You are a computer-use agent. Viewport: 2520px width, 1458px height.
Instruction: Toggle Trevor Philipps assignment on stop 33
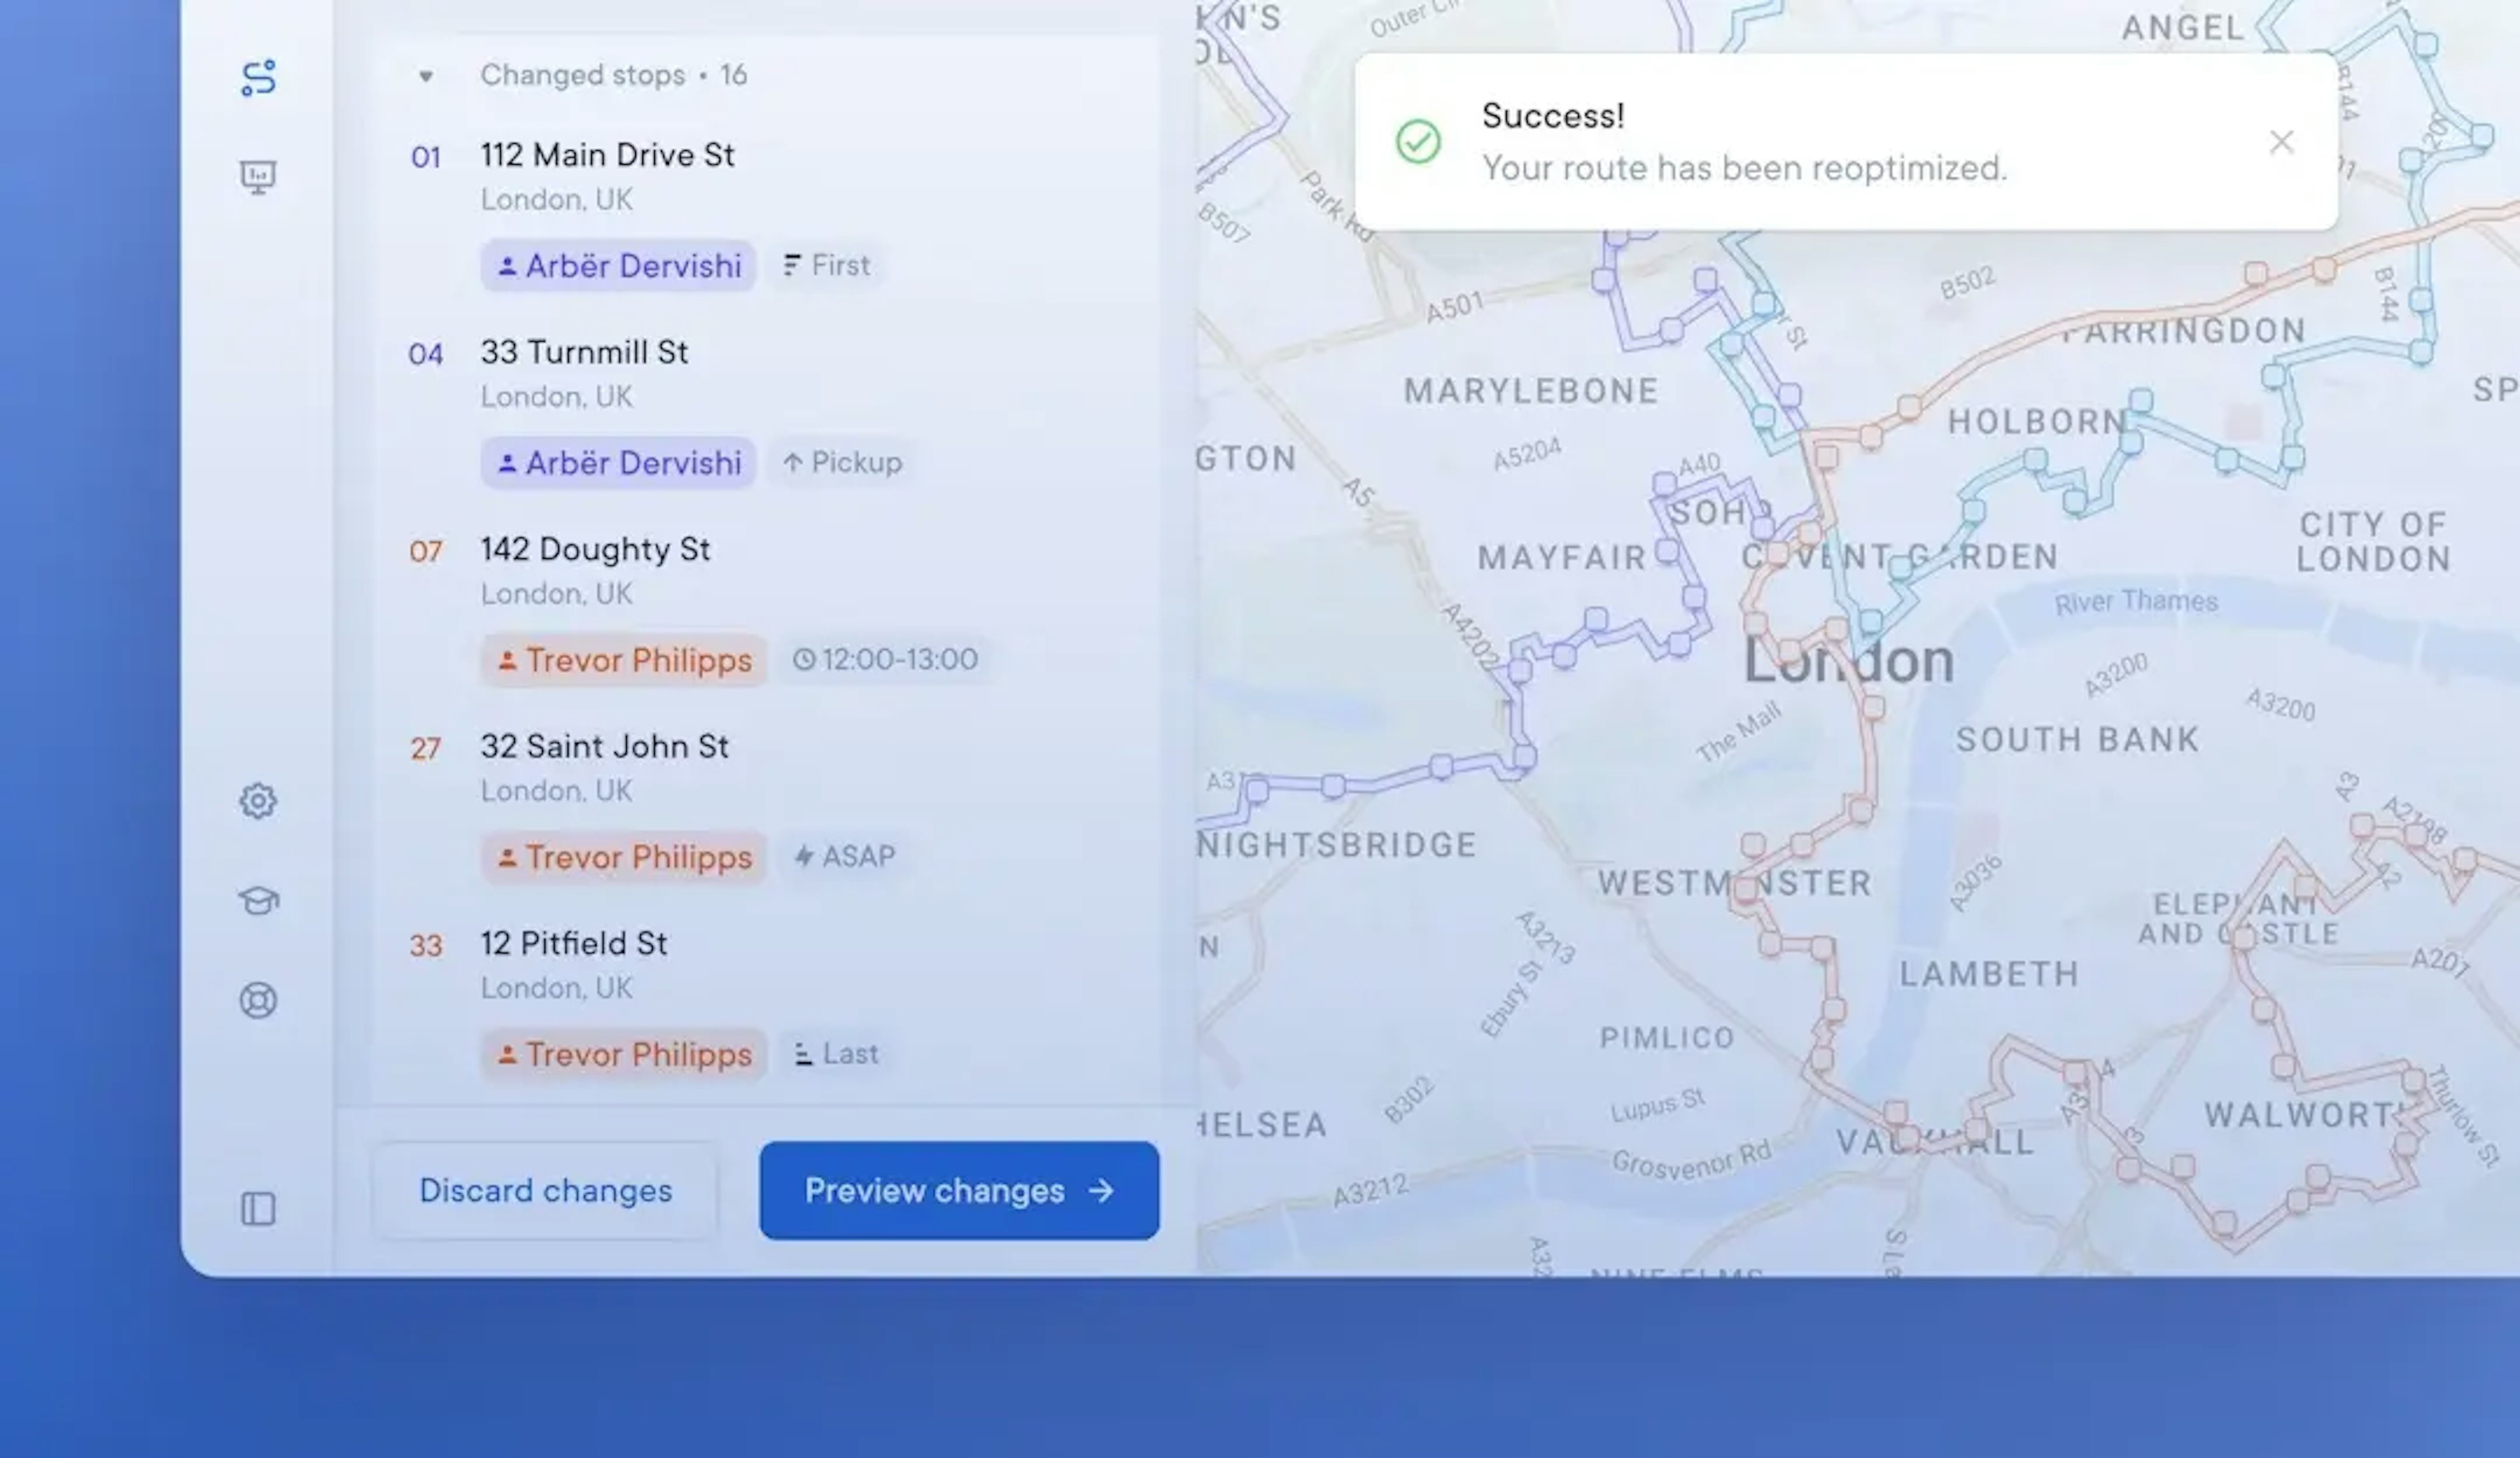click(625, 1054)
